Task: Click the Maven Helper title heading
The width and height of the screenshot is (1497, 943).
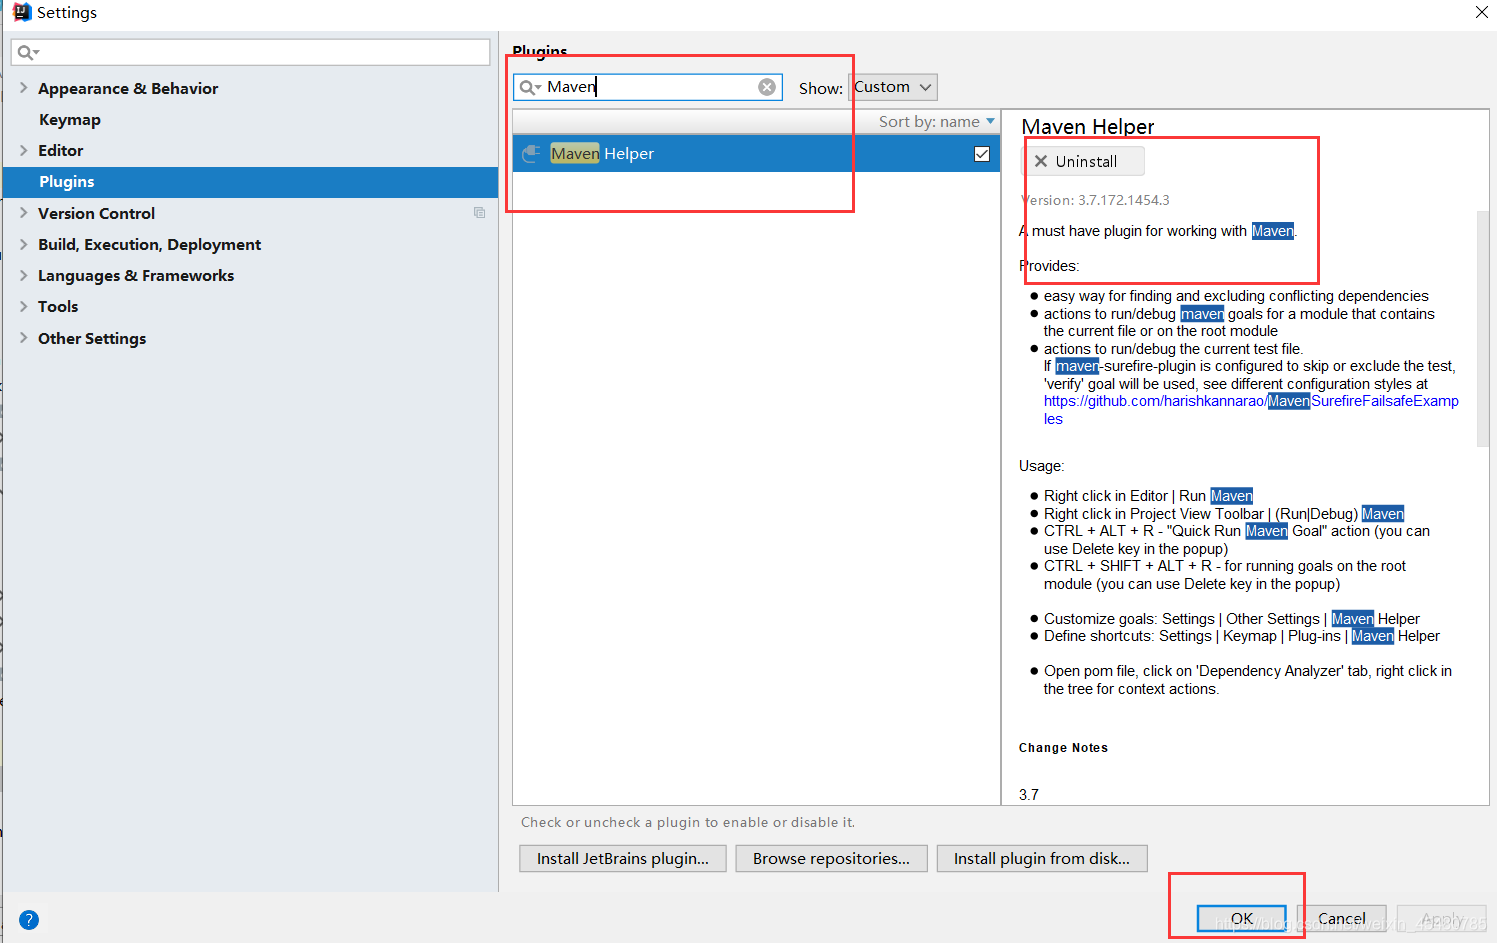Action: click(1088, 127)
